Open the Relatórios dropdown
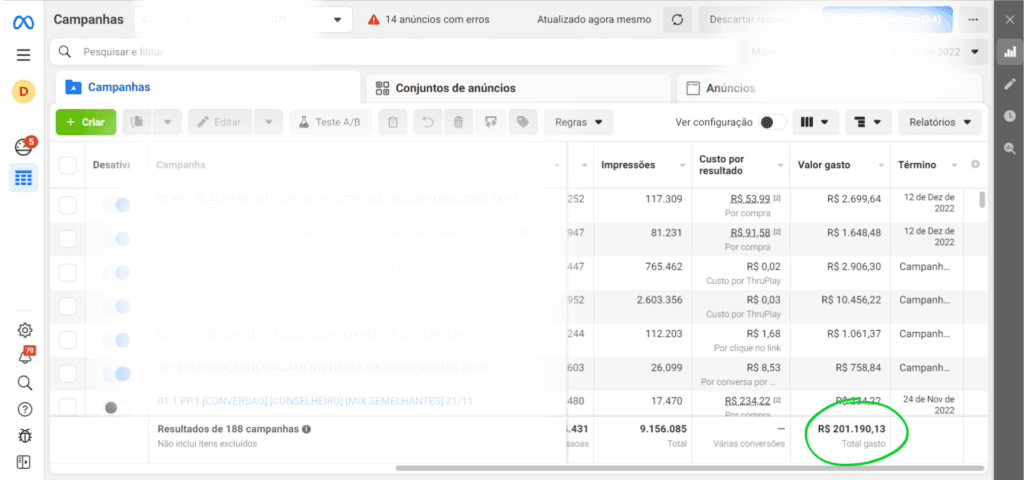 [939, 122]
